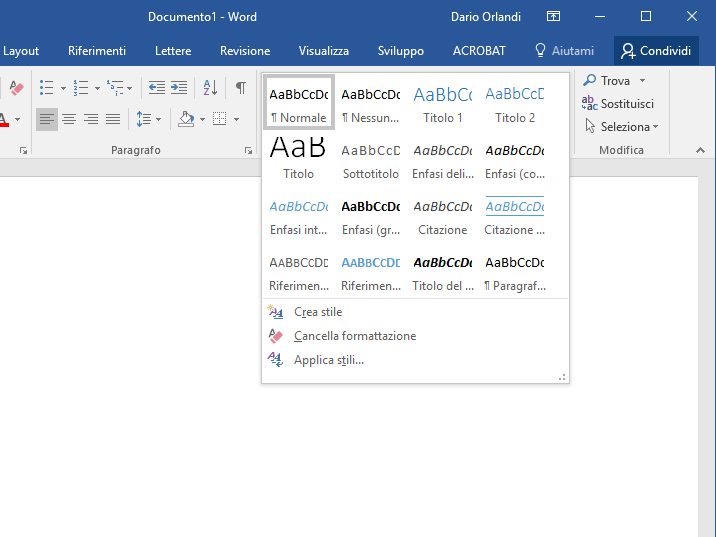The image size is (716, 537).
Task: Click the paint bucket shading icon
Action: [x=185, y=119]
